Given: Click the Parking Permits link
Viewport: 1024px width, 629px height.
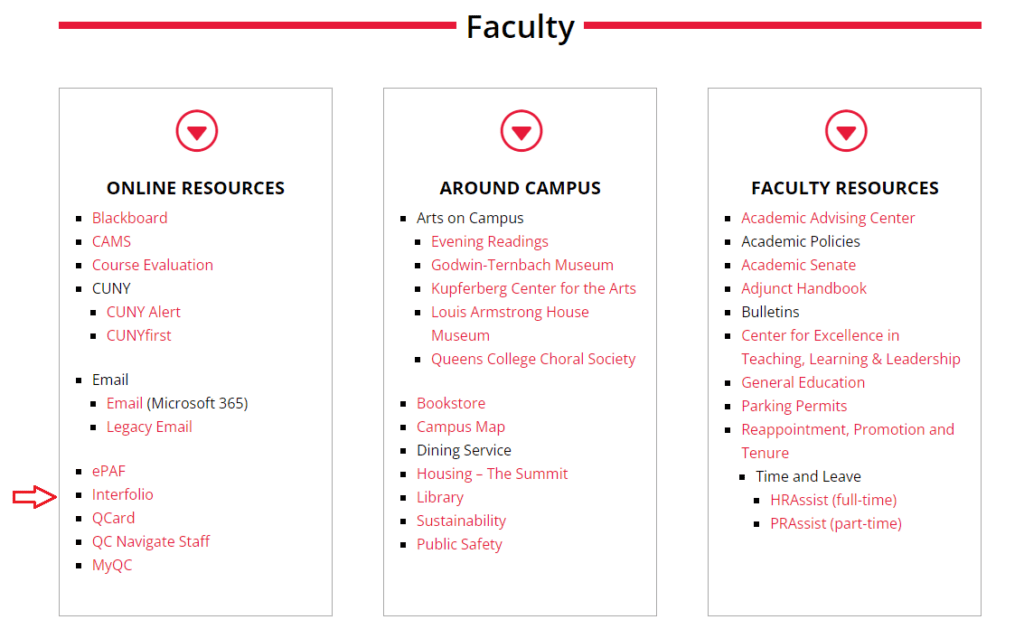Looking at the screenshot, I should tap(793, 406).
